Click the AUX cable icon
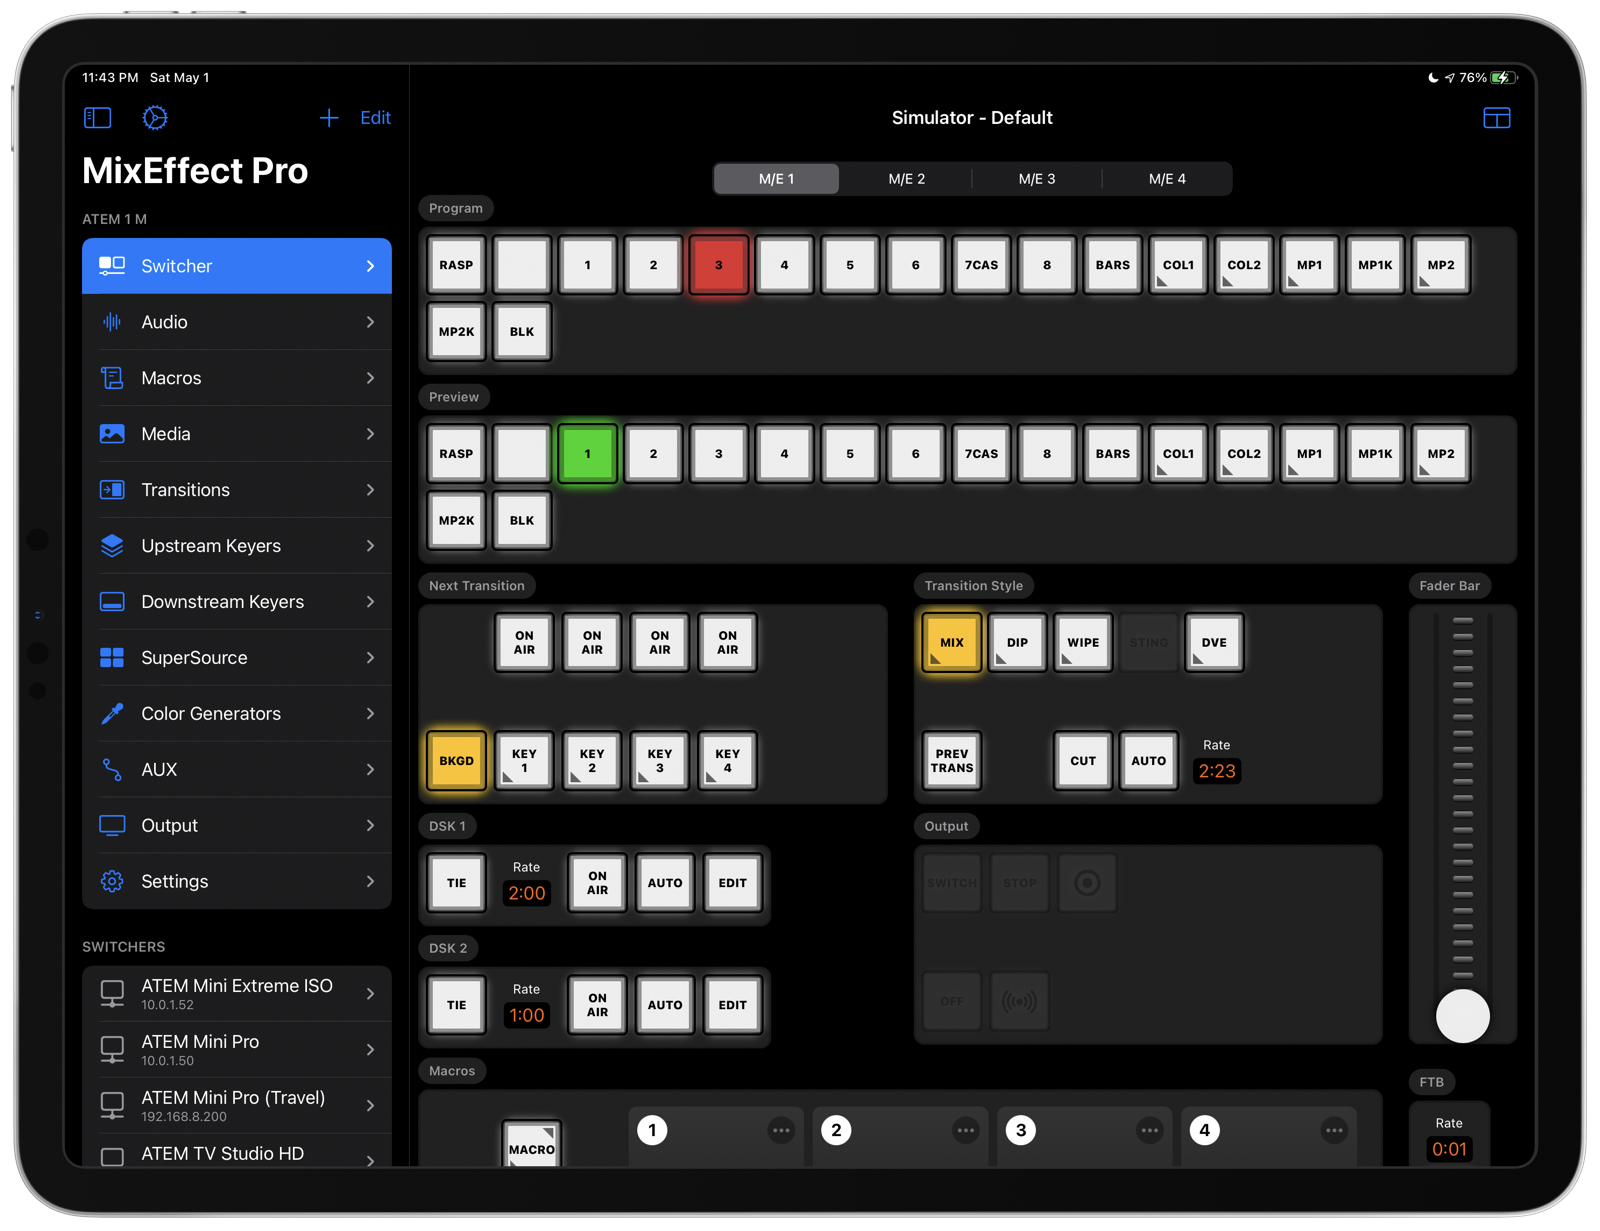 pyautogui.click(x=112, y=770)
